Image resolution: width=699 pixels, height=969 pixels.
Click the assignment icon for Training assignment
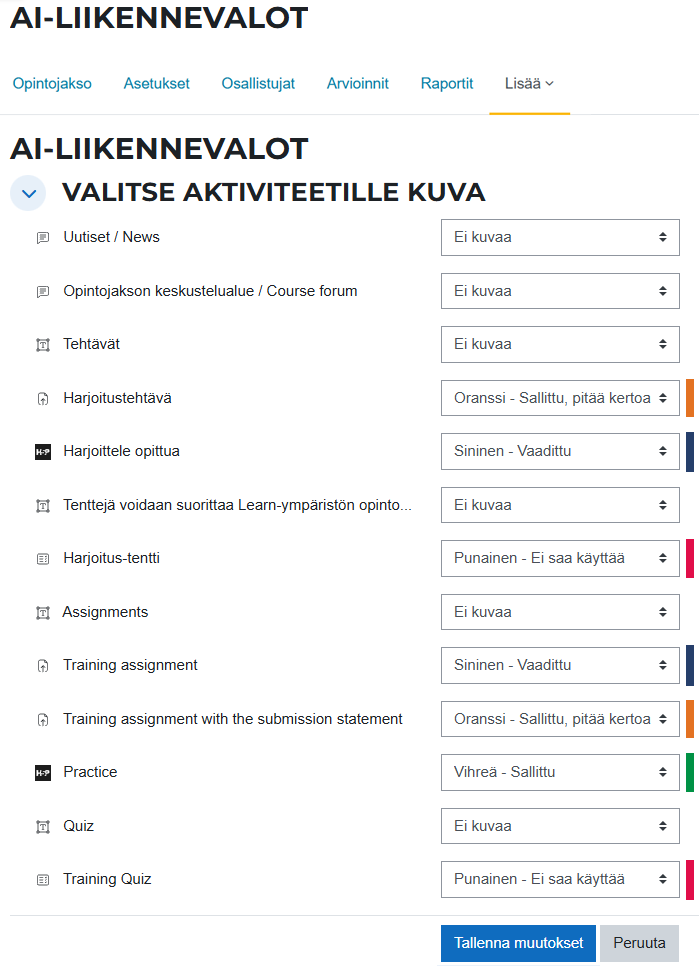40,665
